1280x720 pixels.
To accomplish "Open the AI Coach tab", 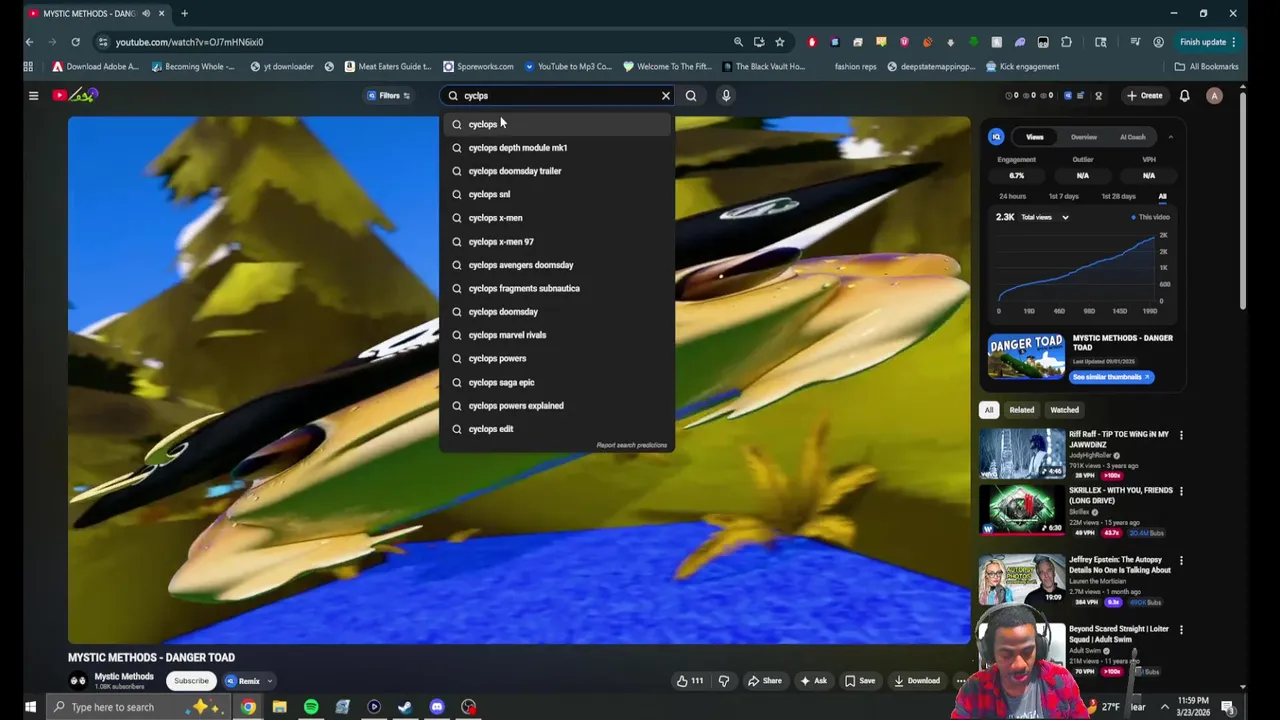I will click(x=1133, y=137).
